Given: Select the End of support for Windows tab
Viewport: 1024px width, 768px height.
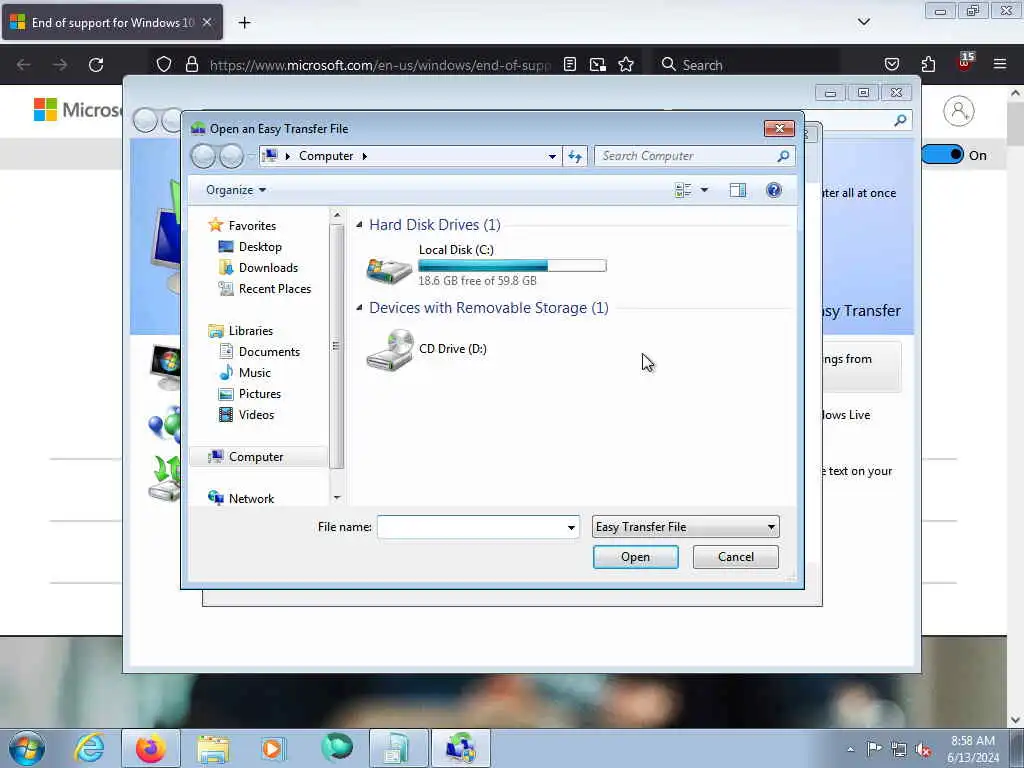Looking at the screenshot, I should tap(112, 22).
